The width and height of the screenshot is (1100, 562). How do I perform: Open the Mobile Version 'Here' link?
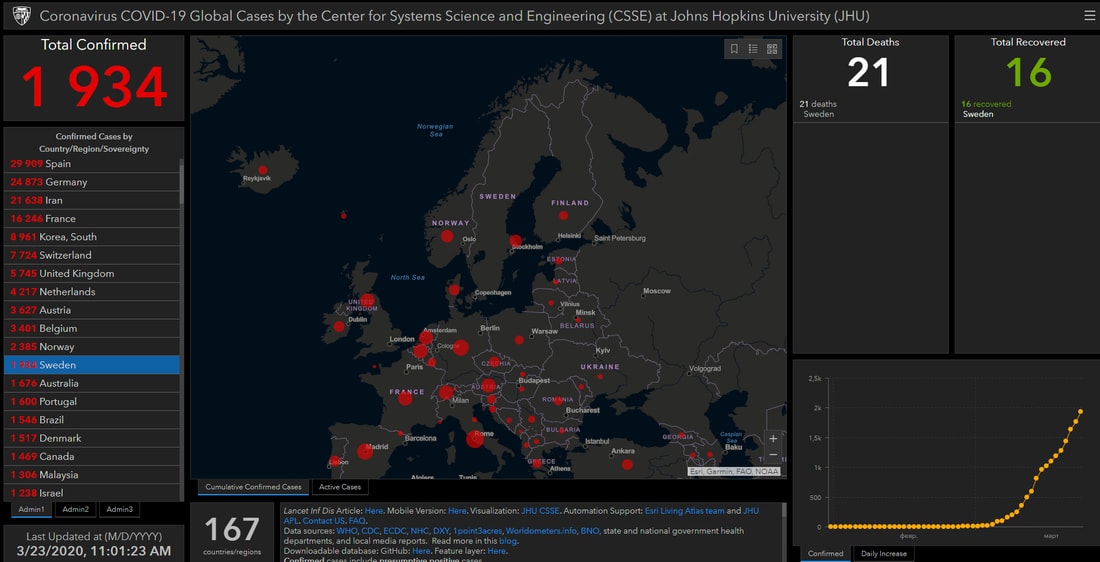pos(457,511)
